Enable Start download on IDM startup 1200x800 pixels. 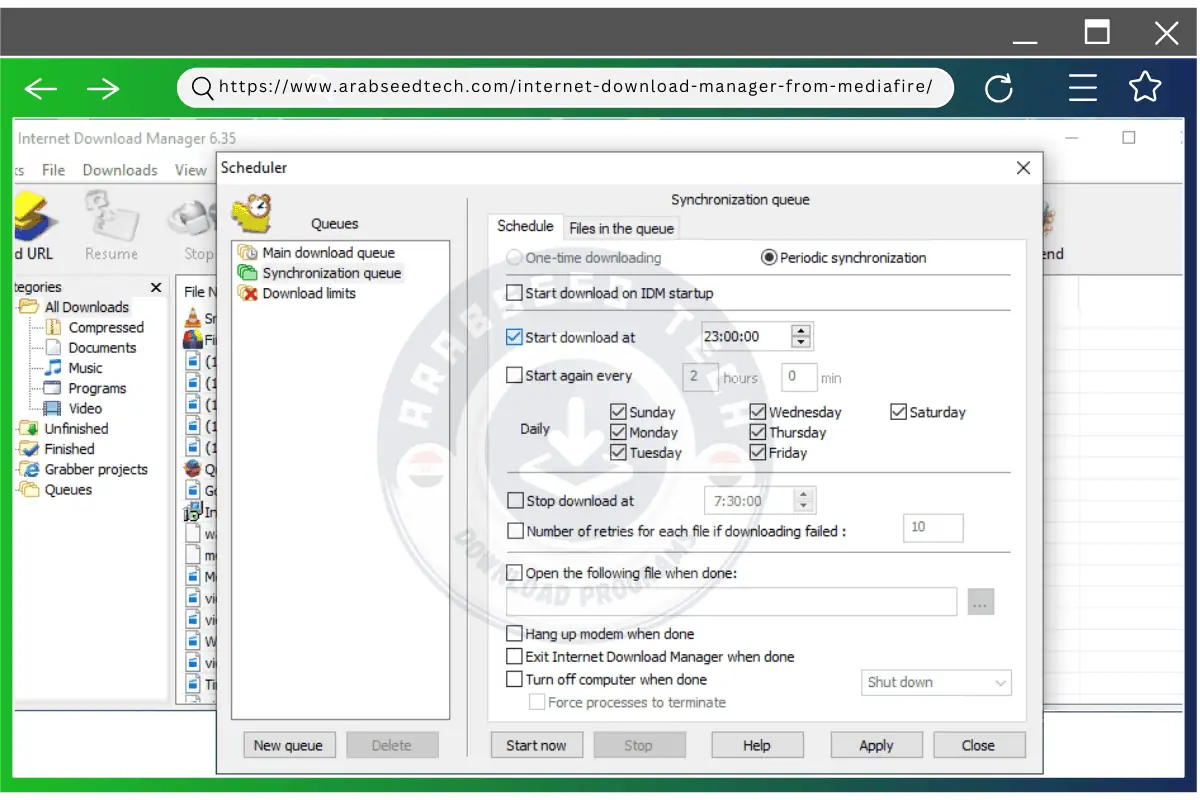coord(515,293)
